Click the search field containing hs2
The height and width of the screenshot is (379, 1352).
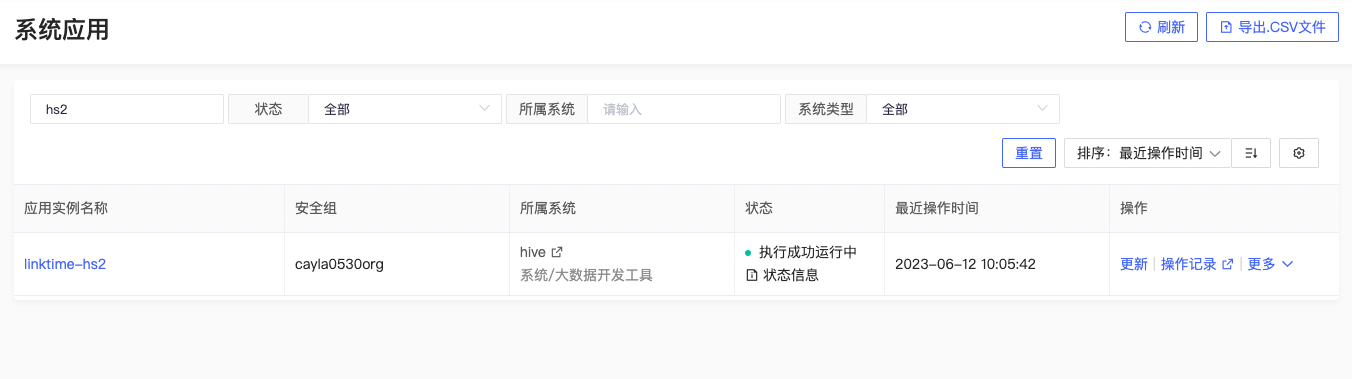pyautogui.click(x=127, y=109)
